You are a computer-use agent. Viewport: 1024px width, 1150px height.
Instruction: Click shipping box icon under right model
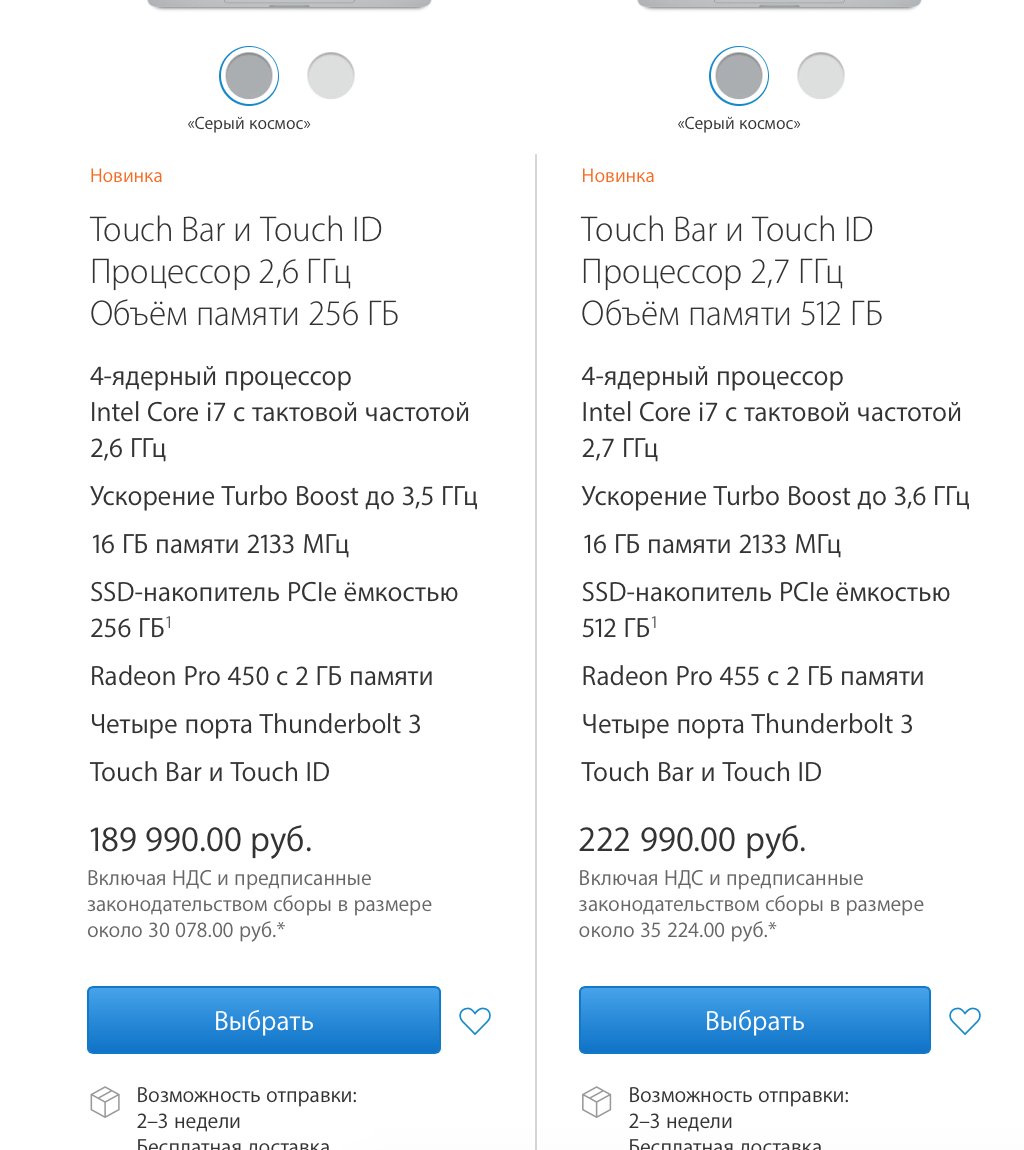tap(596, 1102)
